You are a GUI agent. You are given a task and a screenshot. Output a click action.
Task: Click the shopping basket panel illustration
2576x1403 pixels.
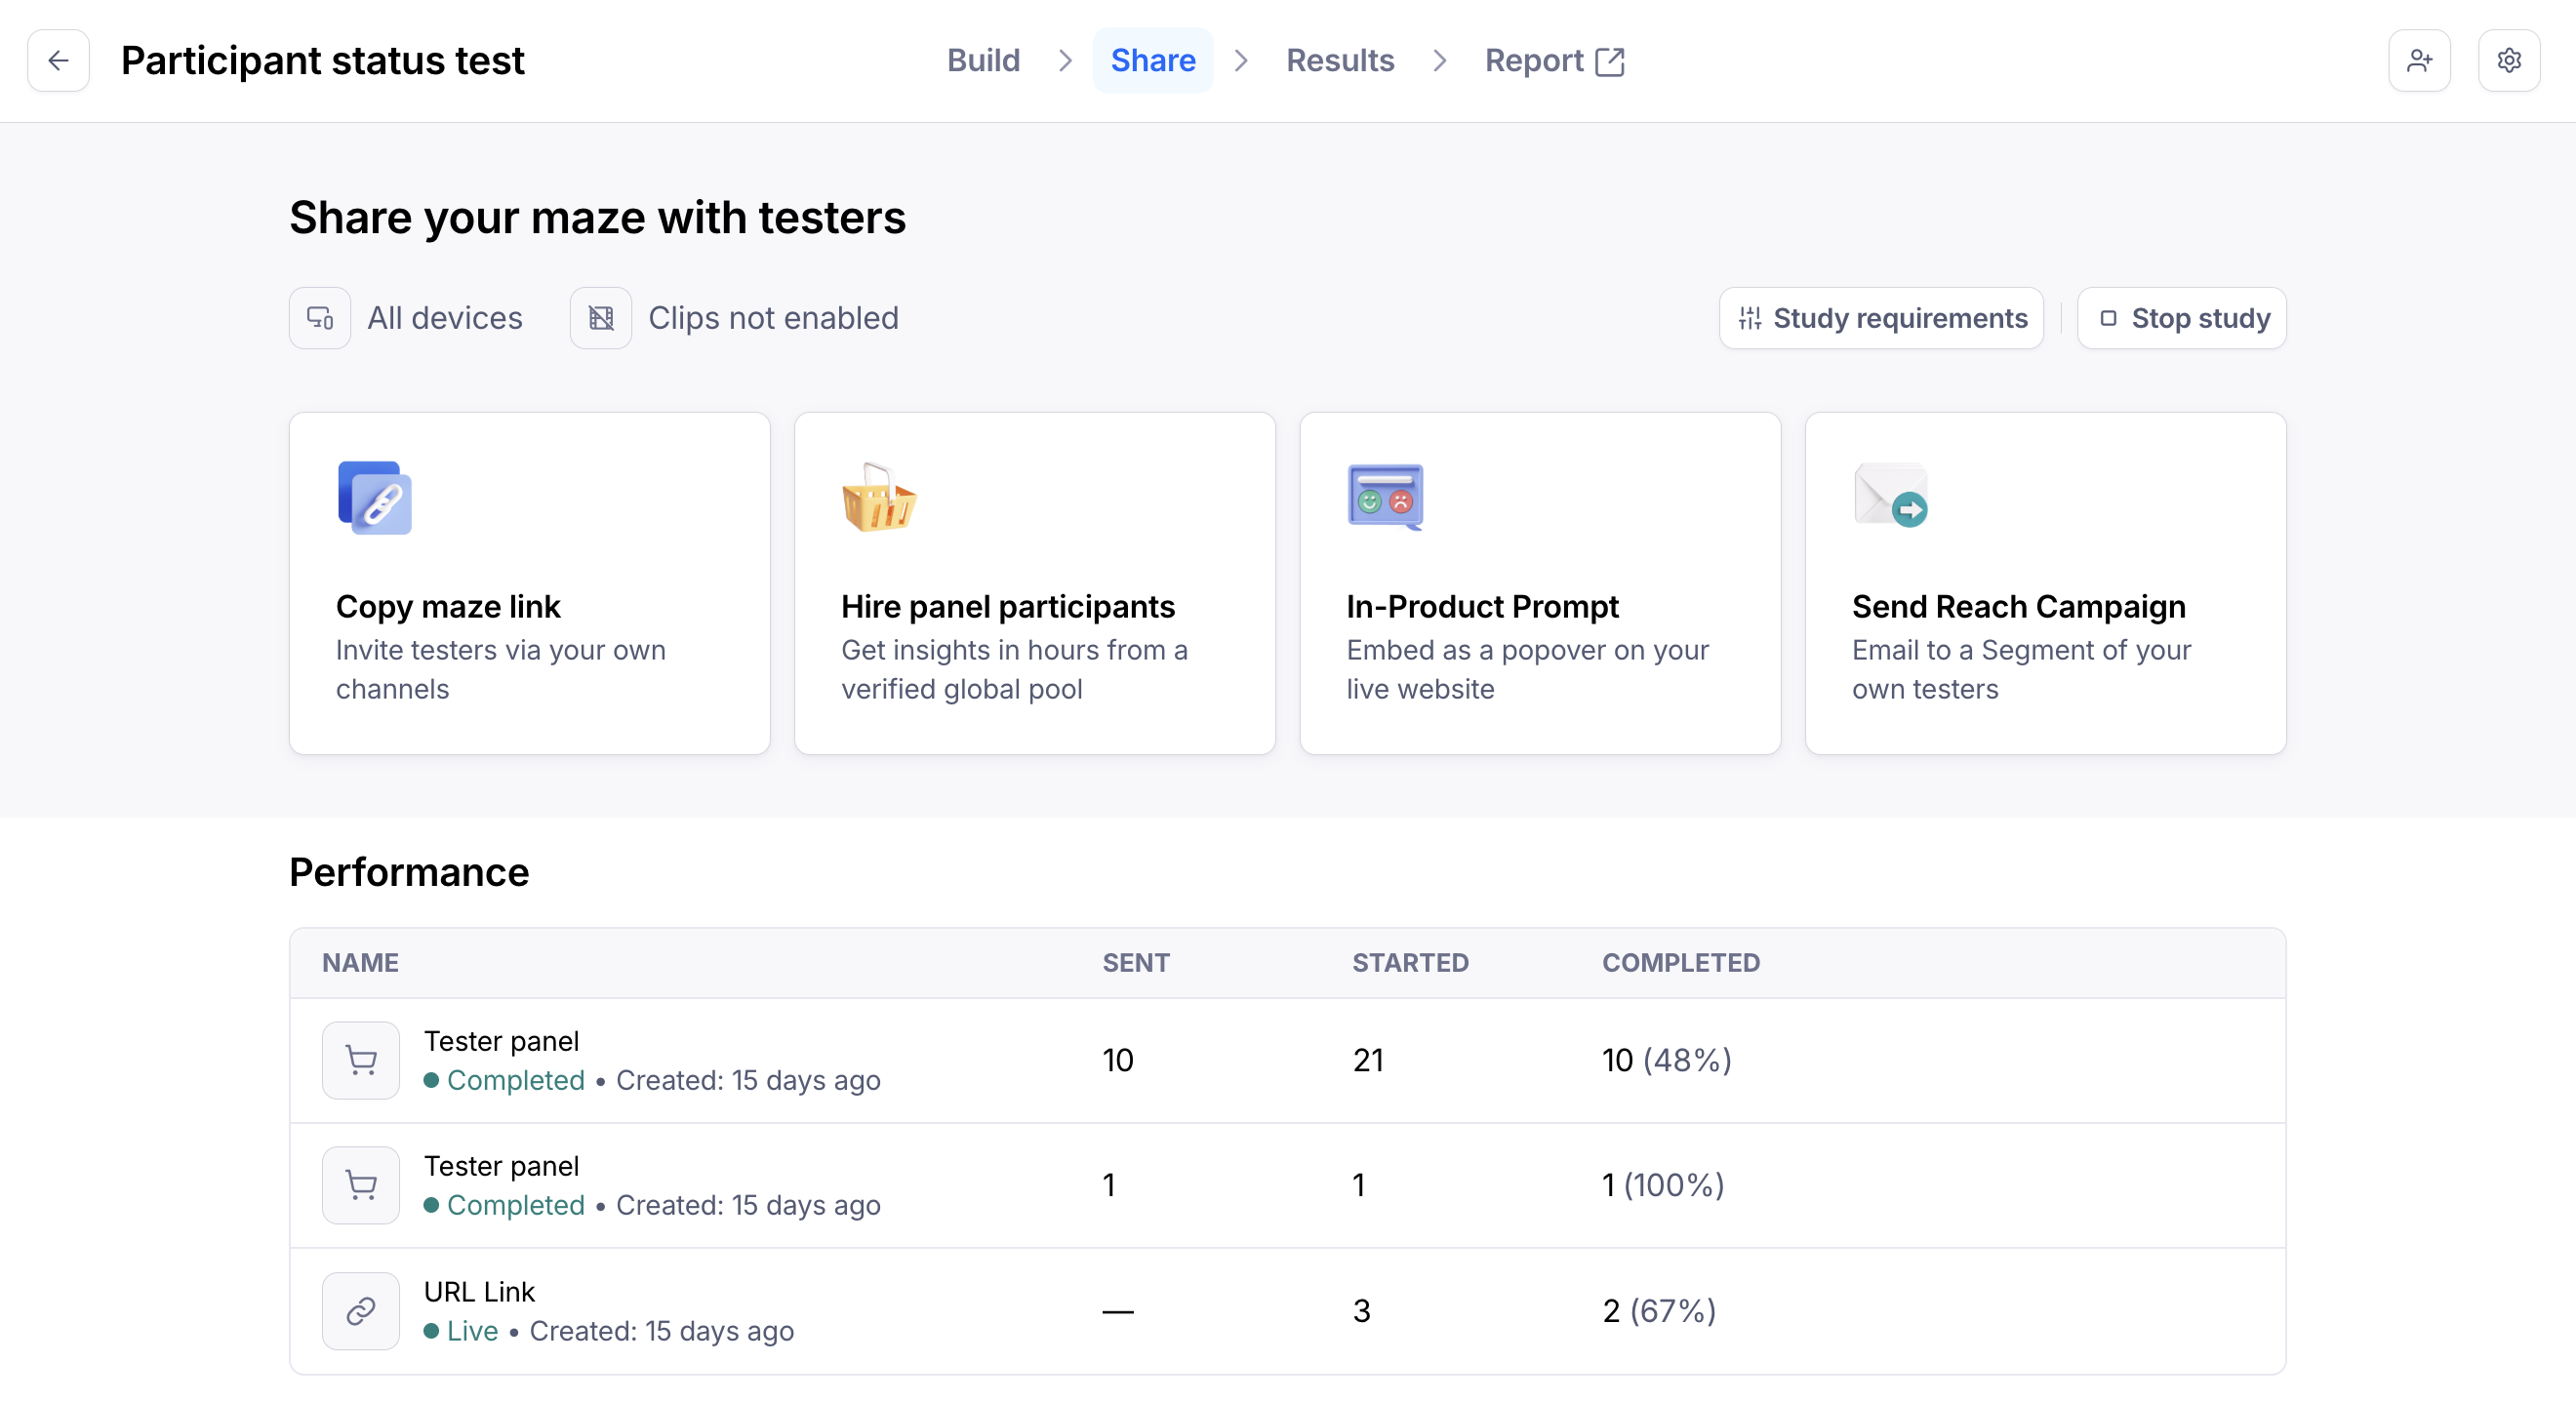(x=878, y=498)
